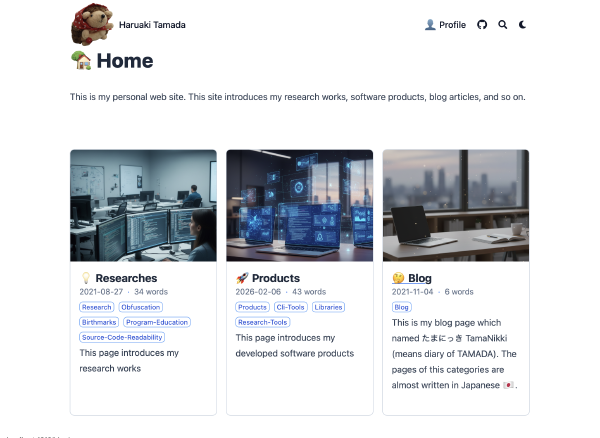Viewport: 600px width, 438px height.
Task: Select the Birthmarks tag
Action: coord(99,322)
